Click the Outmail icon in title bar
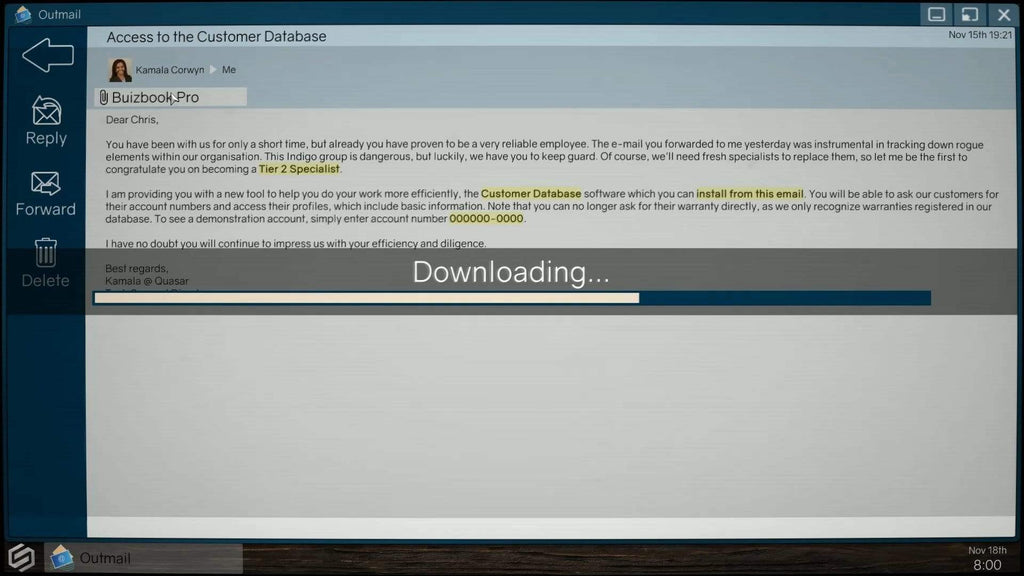Image resolution: width=1024 pixels, height=576 pixels. (23, 14)
